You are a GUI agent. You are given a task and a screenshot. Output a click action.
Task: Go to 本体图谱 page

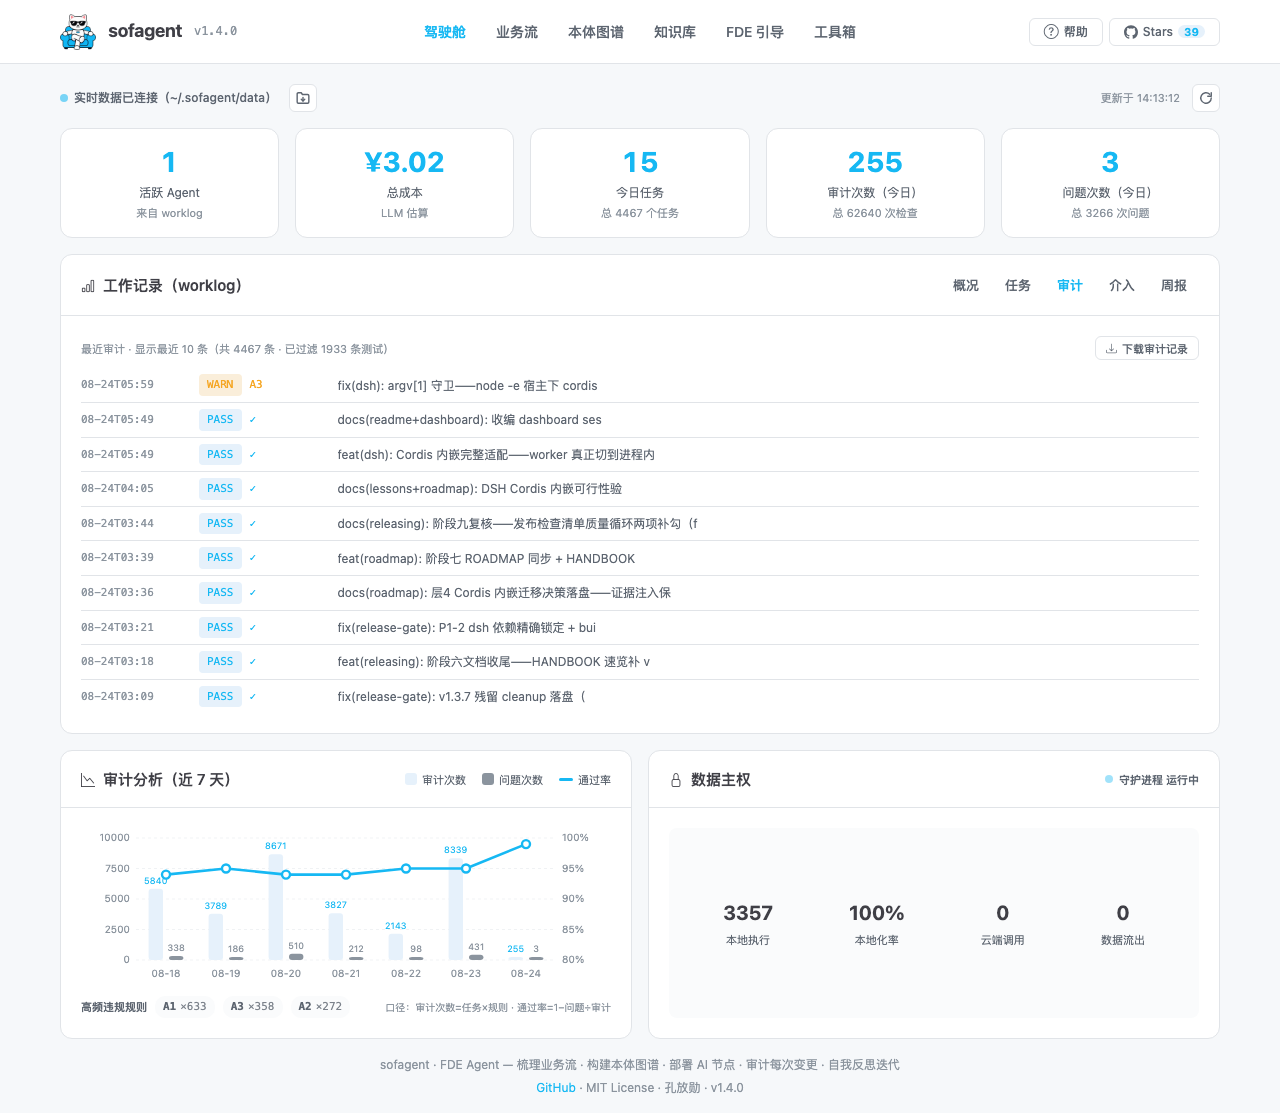click(x=596, y=32)
